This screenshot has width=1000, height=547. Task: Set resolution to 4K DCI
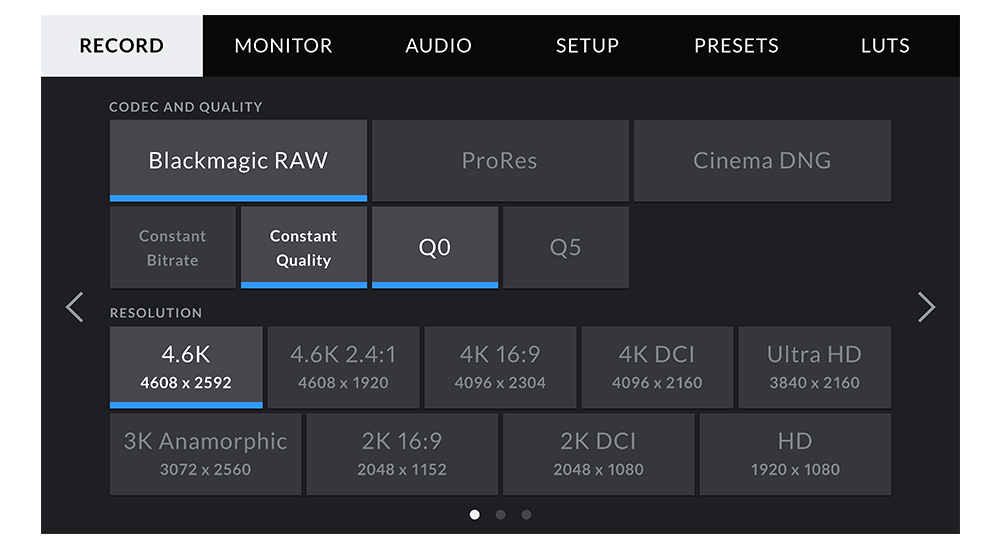point(657,367)
